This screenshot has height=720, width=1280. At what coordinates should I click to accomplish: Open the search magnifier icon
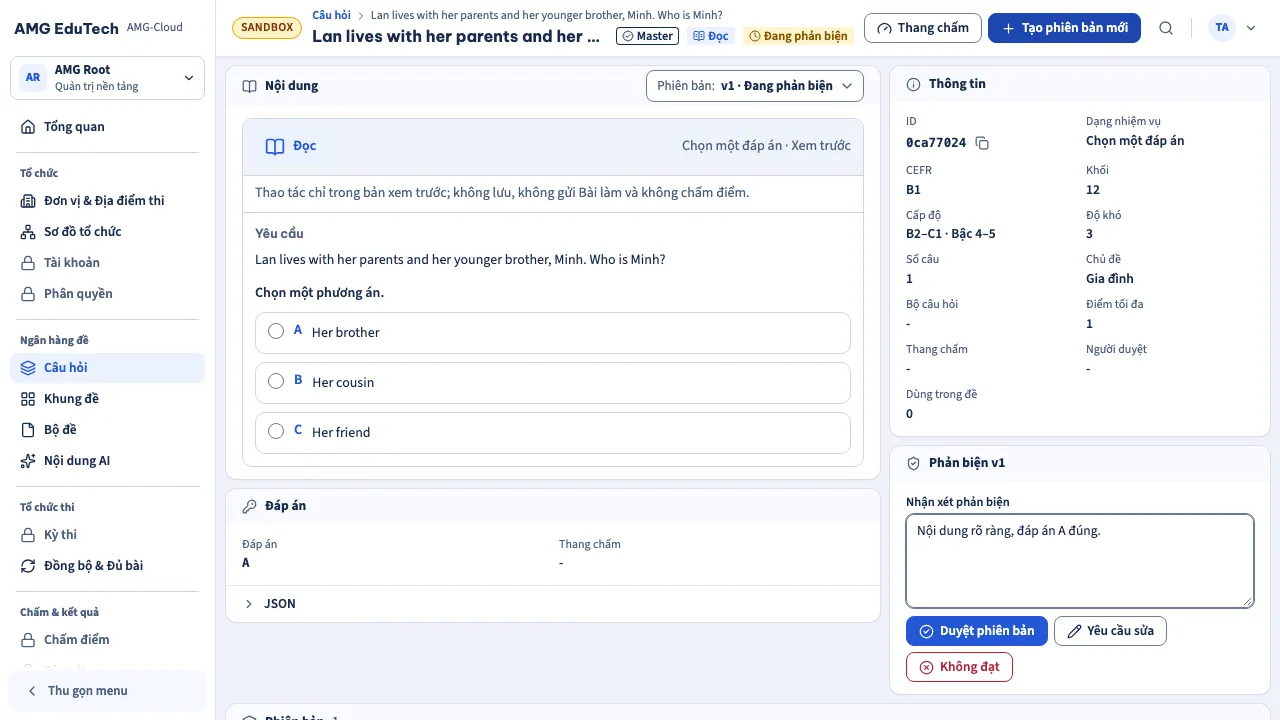pyautogui.click(x=1166, y=28)
